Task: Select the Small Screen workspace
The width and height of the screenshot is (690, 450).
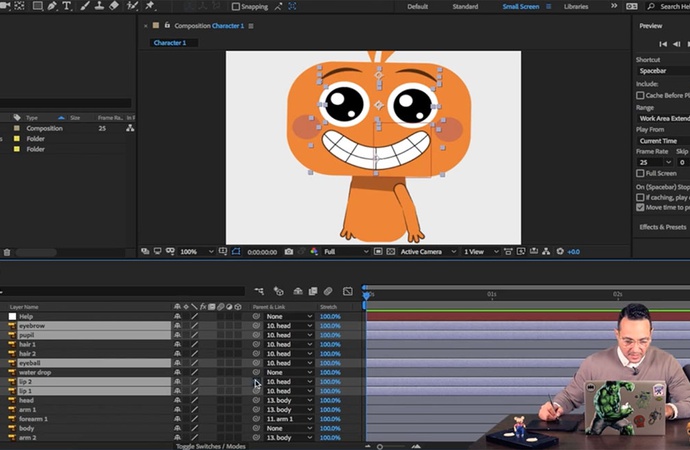Action: pos(521,7)
